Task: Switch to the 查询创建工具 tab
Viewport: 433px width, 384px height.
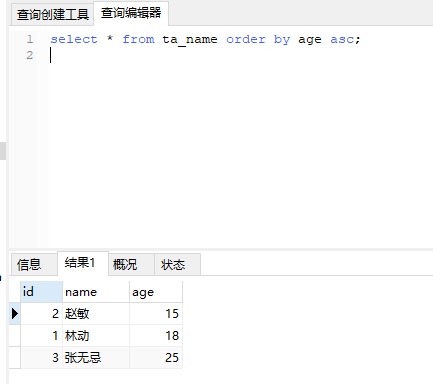Action: pyautogui.click(x=52, y=14)
